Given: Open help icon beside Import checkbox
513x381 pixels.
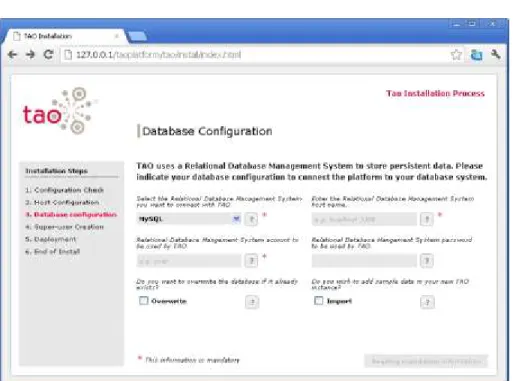Looking at the screenshot, I should [x=427, y=302].
